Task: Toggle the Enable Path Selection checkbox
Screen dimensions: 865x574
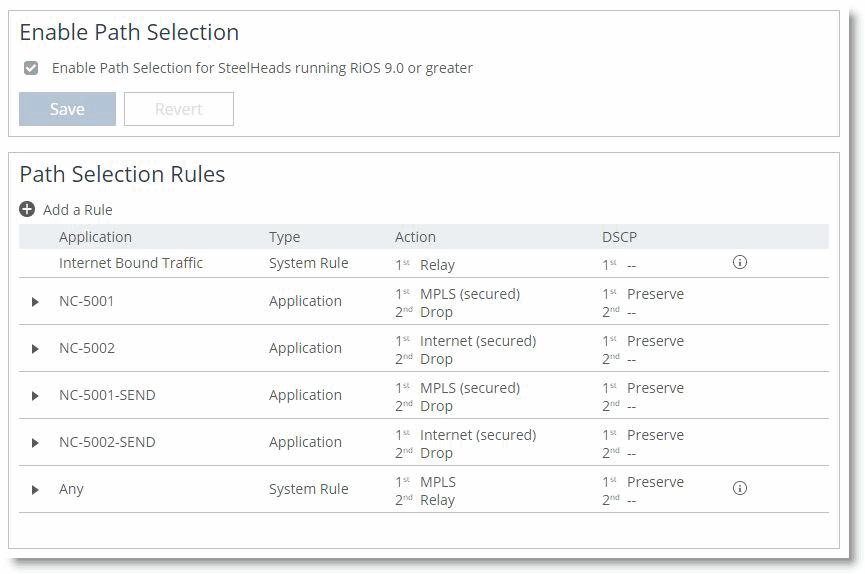Action: click(x=31, y=68)
